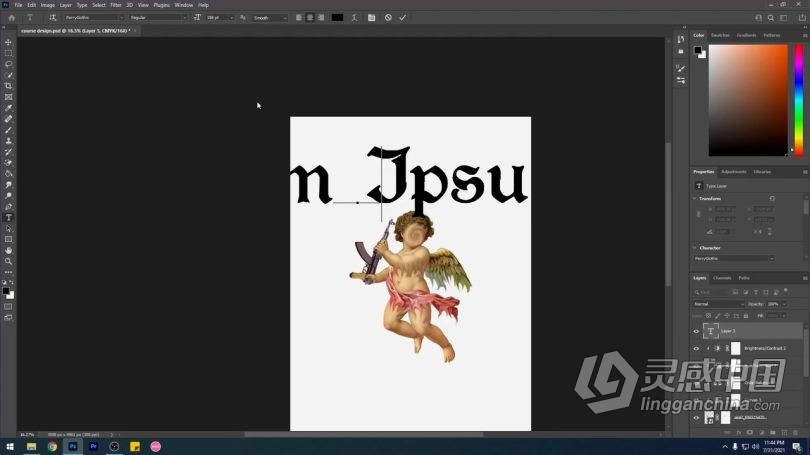Screen dimensions: 810x455
Task: Collapse the Transform section in Properties
Action: click(695, 198)
